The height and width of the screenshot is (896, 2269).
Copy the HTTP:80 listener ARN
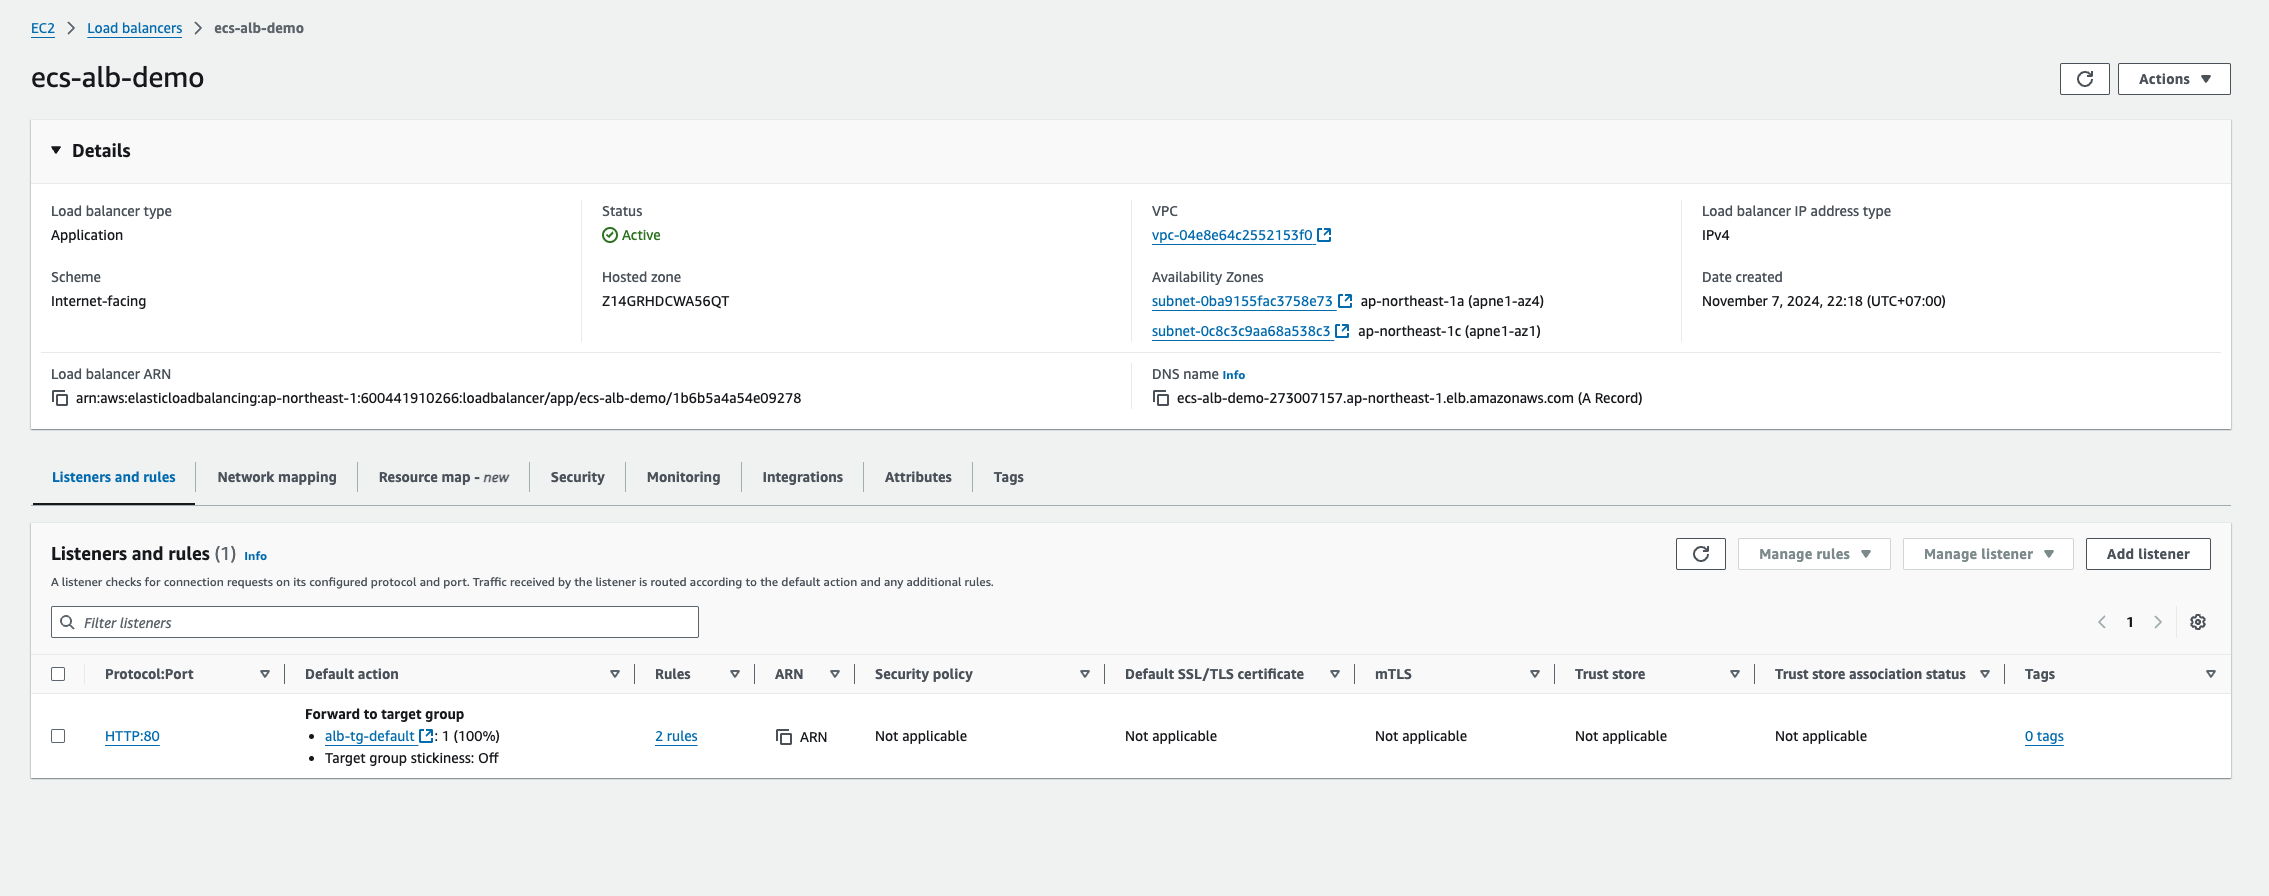784,737
